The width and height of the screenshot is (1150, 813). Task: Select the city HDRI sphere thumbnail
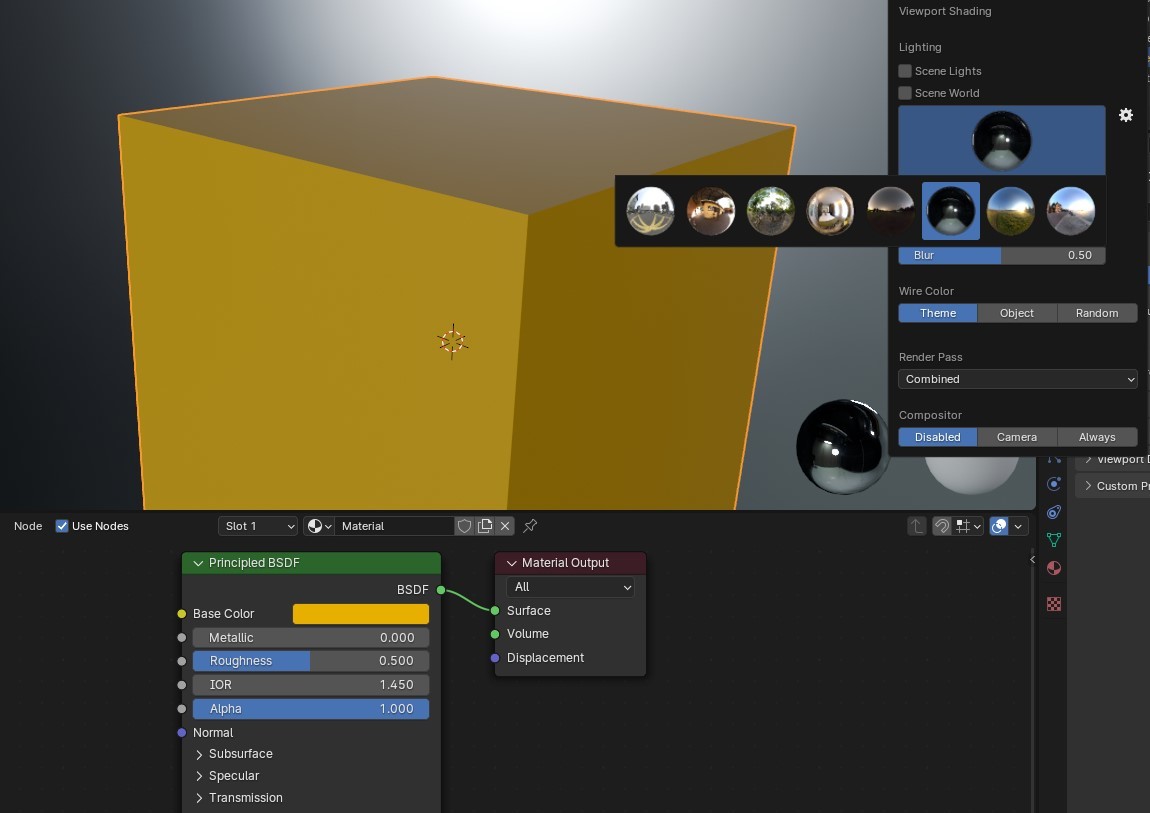coord(651,211)
